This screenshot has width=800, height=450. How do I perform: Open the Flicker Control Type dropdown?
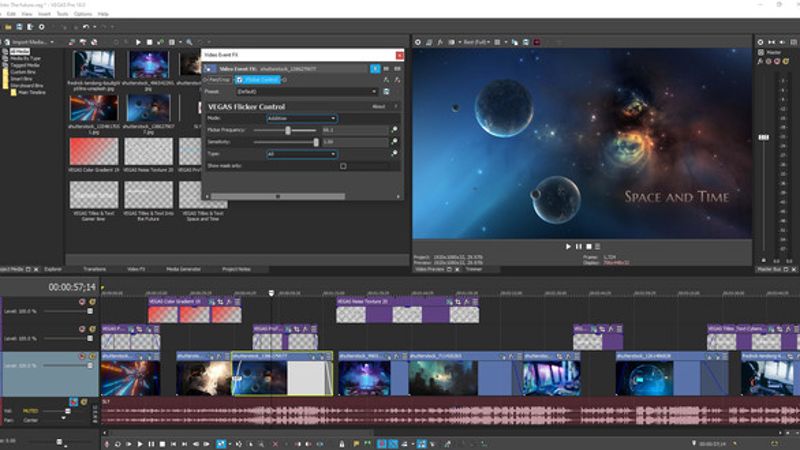[302, 154]
